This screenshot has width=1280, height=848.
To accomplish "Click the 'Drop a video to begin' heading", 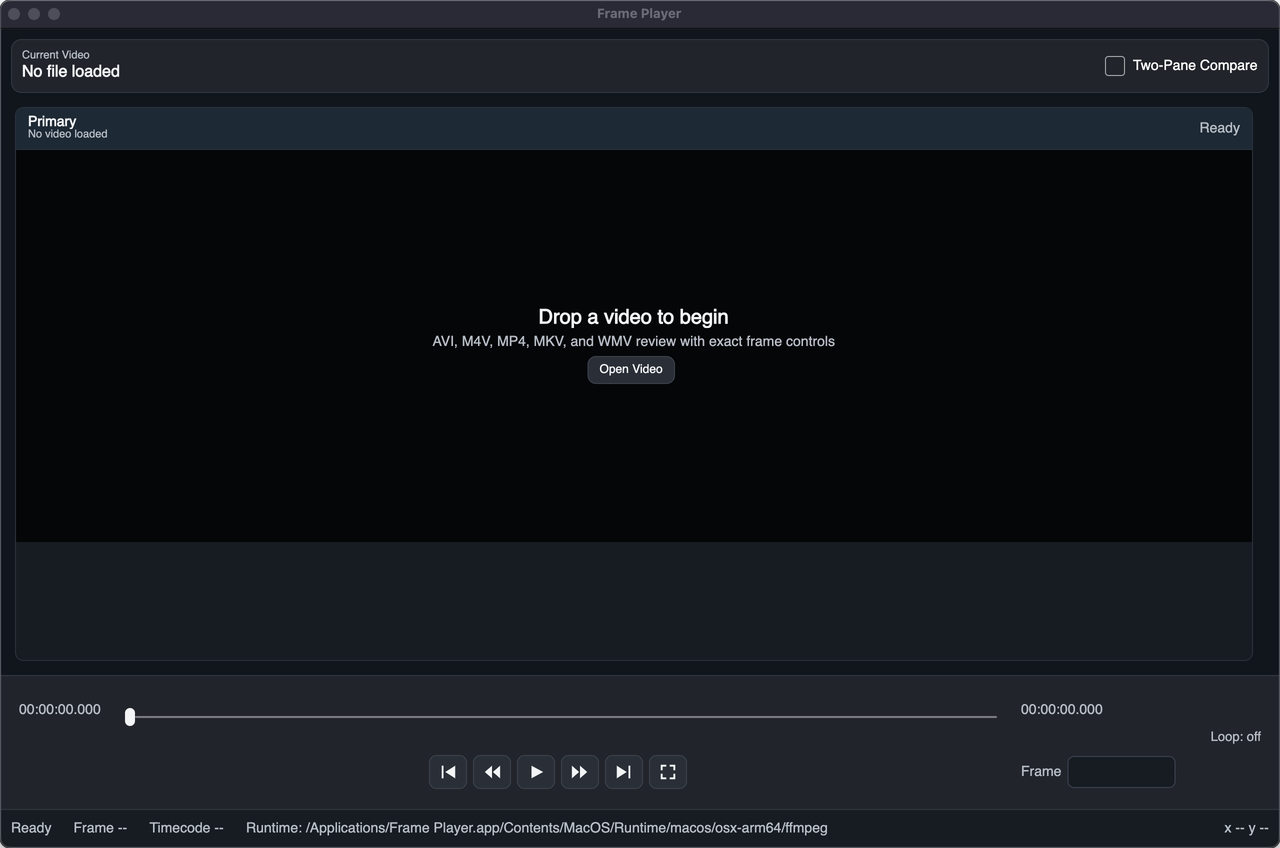I will pos(633,317).
